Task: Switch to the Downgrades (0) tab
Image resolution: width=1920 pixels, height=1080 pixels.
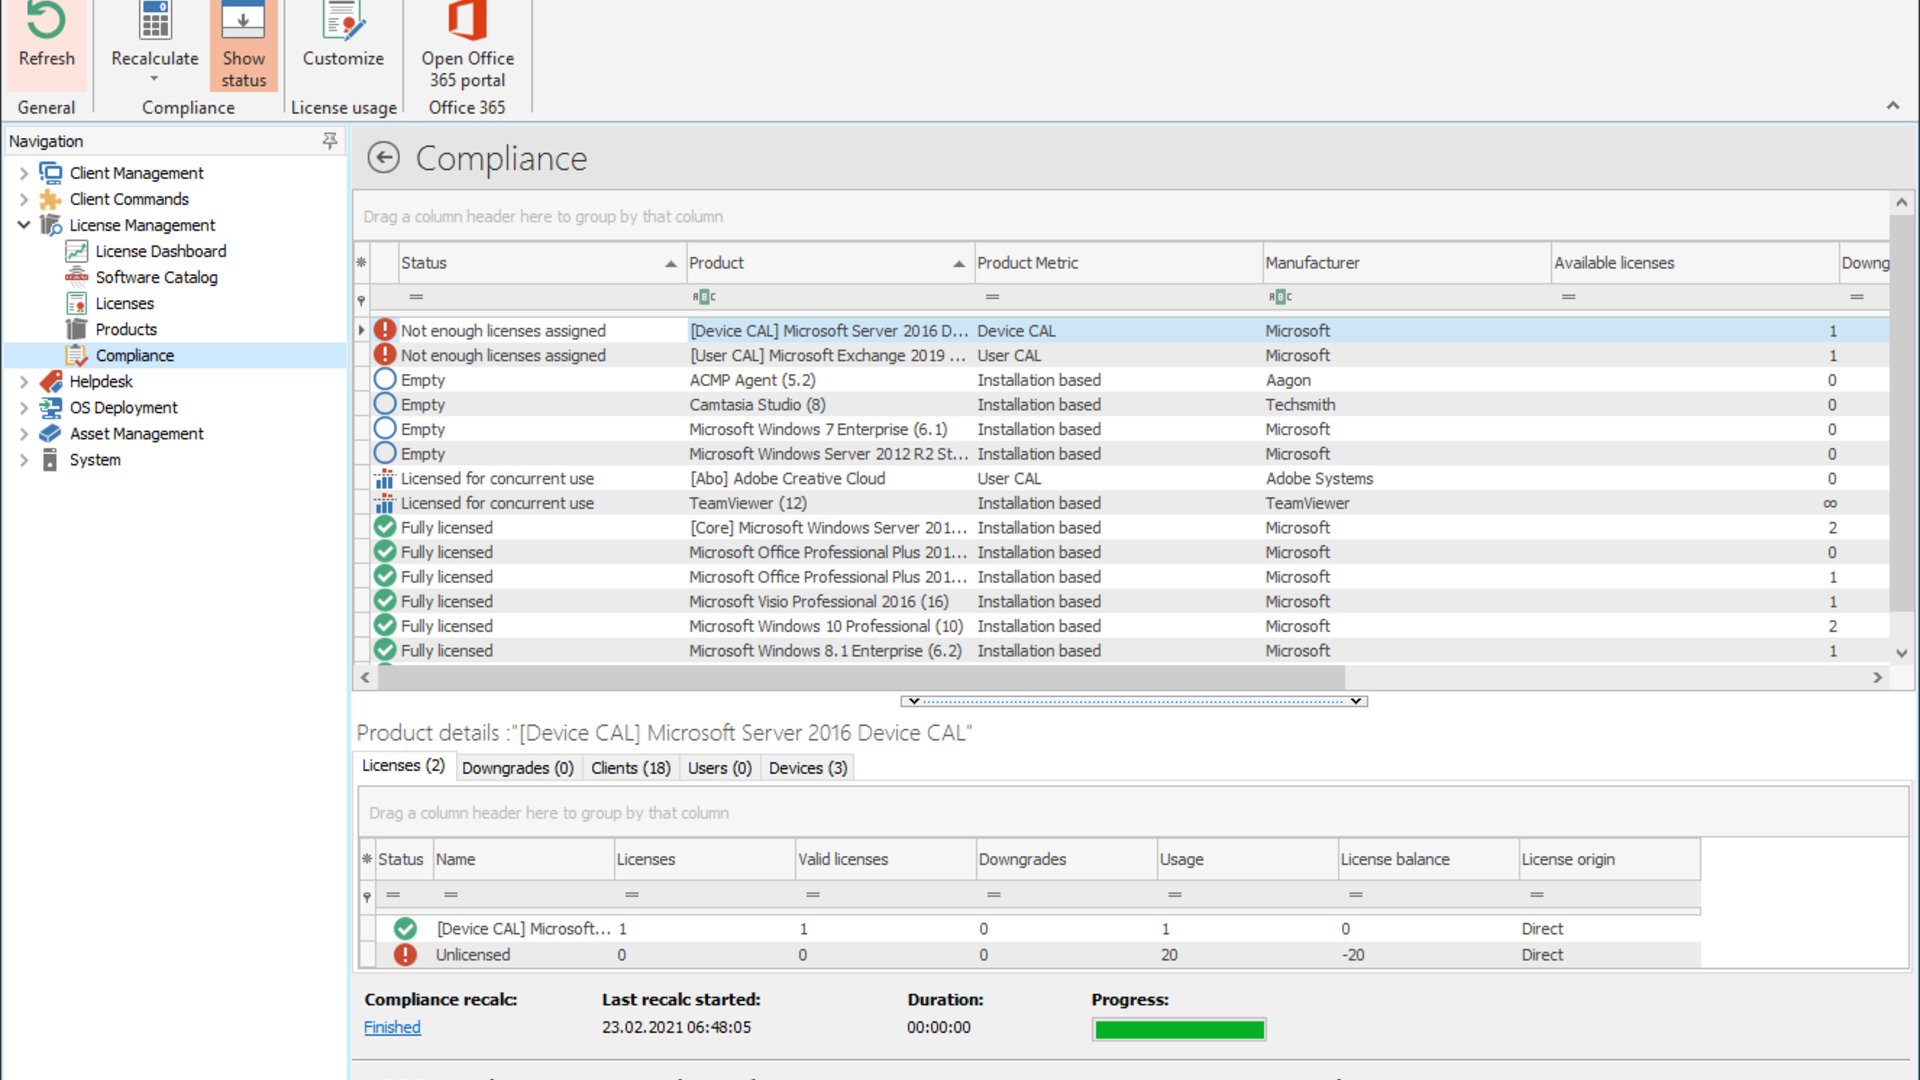Action: click(517, 768)
